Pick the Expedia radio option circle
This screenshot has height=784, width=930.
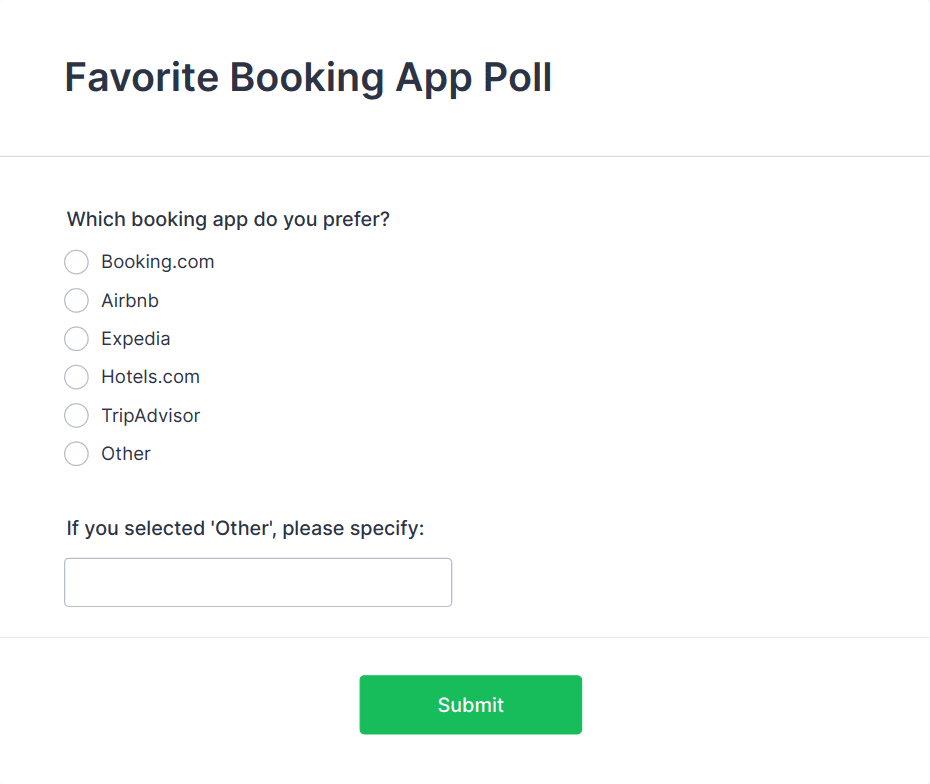76,339
